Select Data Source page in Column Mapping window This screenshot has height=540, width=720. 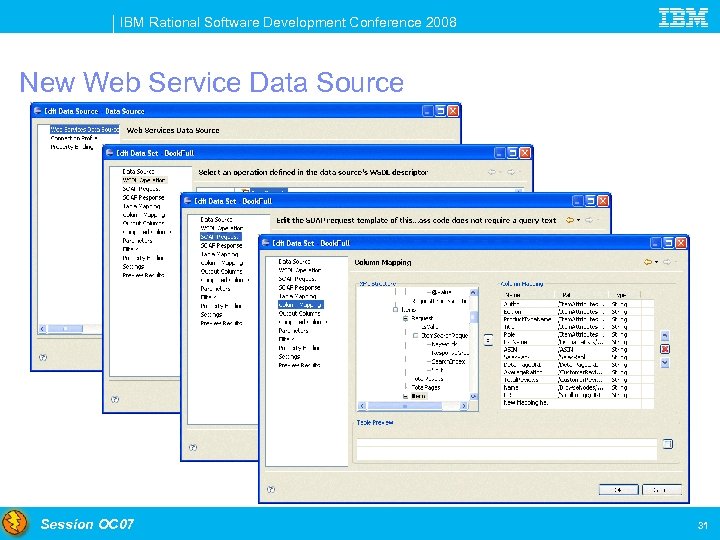(294, 261)
